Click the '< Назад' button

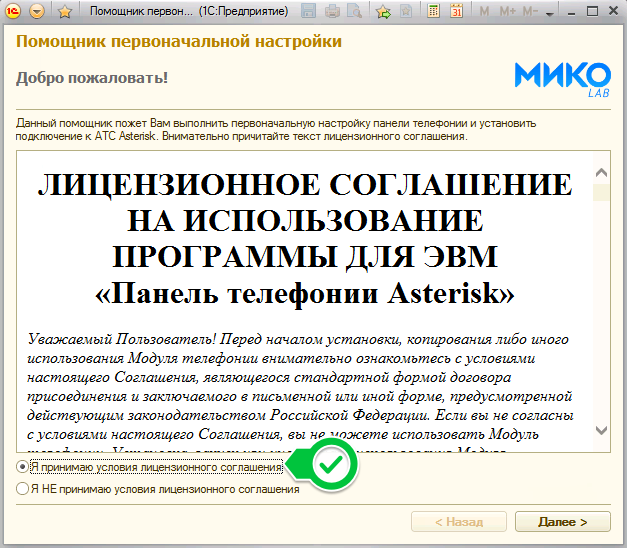coord(459,522)
